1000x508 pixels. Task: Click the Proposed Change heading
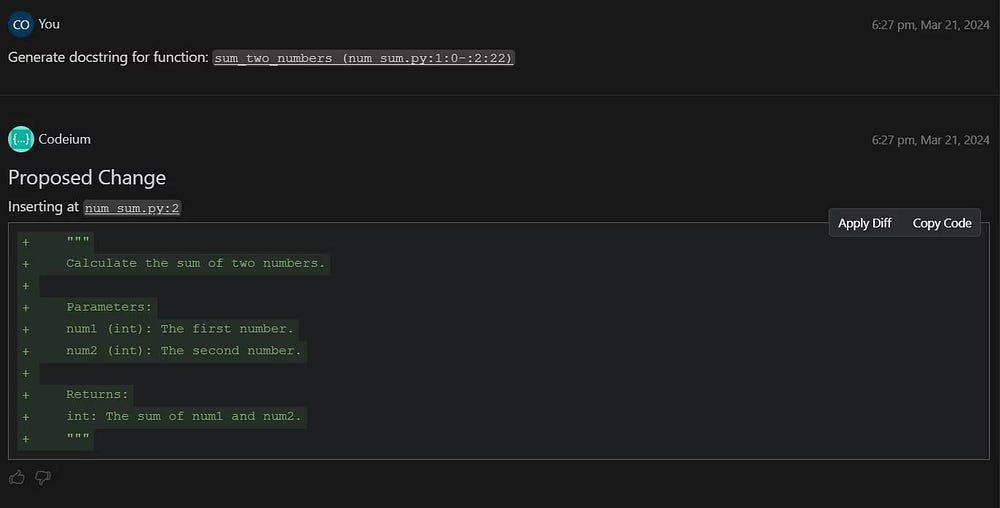(x=87, y=177)
